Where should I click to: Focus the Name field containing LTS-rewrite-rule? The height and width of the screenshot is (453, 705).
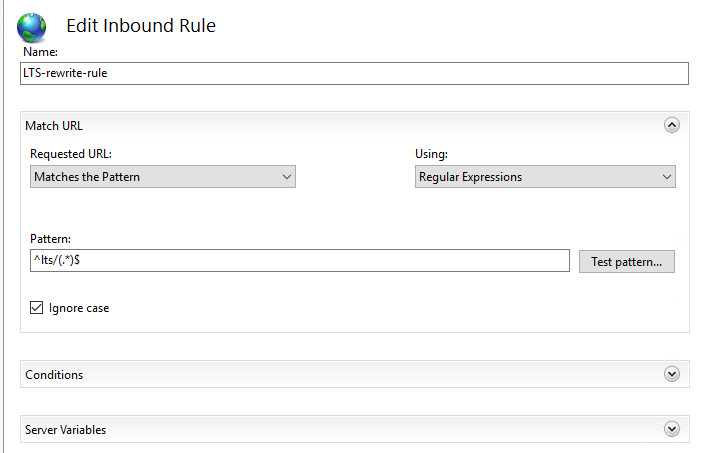pos(355,73)
